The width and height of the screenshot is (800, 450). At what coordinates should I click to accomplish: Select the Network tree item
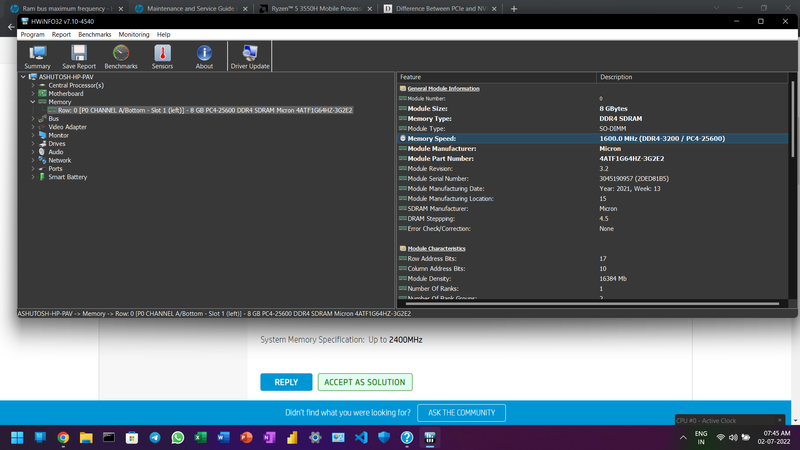coord(60,160)
